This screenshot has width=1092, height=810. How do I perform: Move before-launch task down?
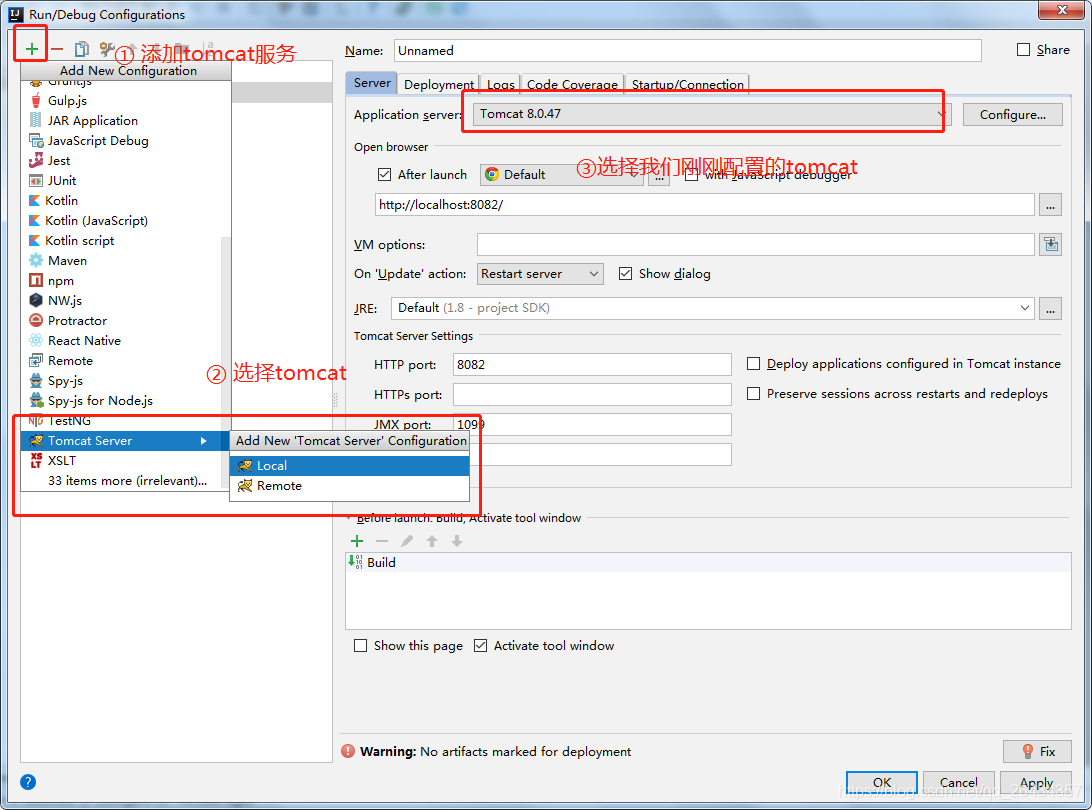457,541
